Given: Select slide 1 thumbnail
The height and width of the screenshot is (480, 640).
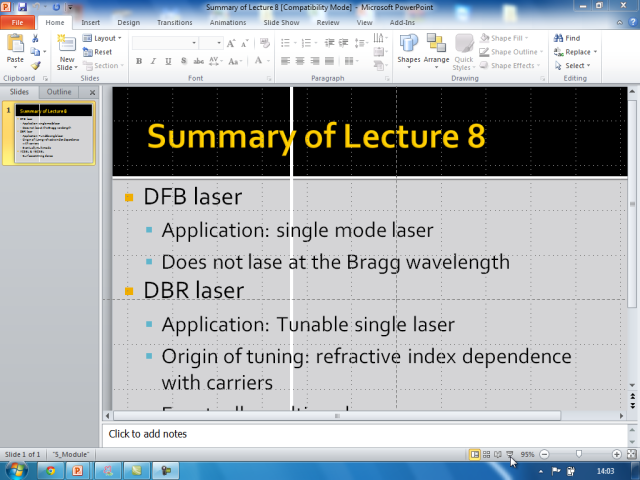Looking at the screenshot, I should (x=53, y=133).
